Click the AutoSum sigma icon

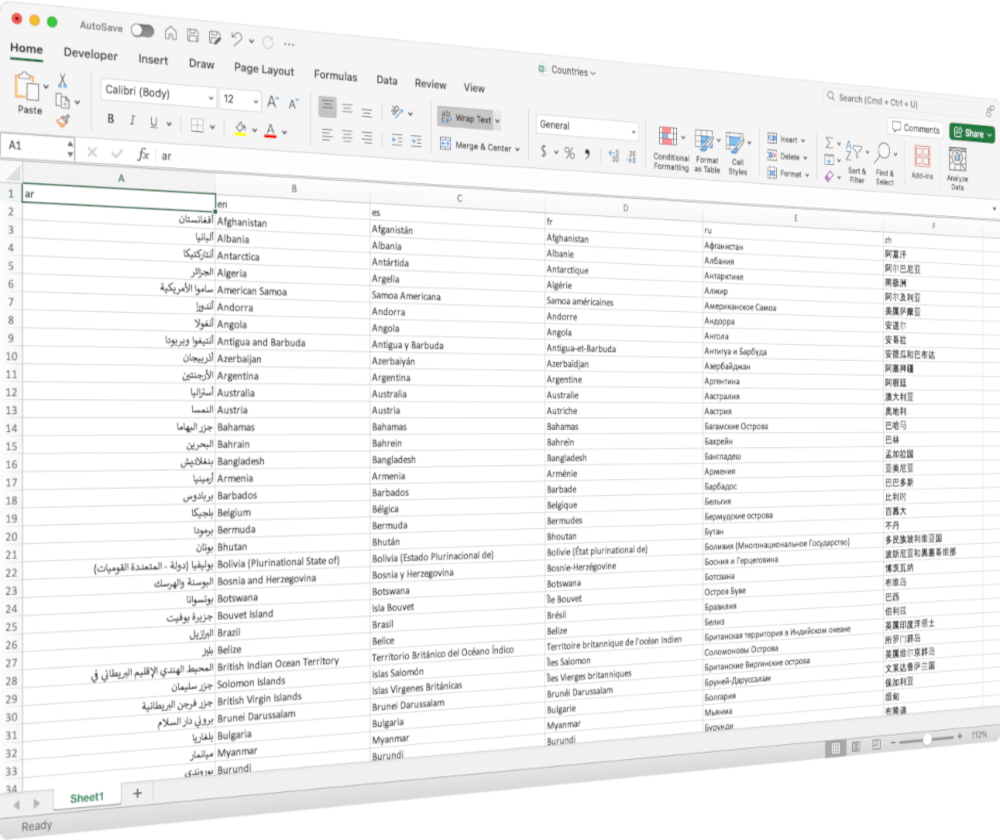pyautogui.click(x=828, y=142)
